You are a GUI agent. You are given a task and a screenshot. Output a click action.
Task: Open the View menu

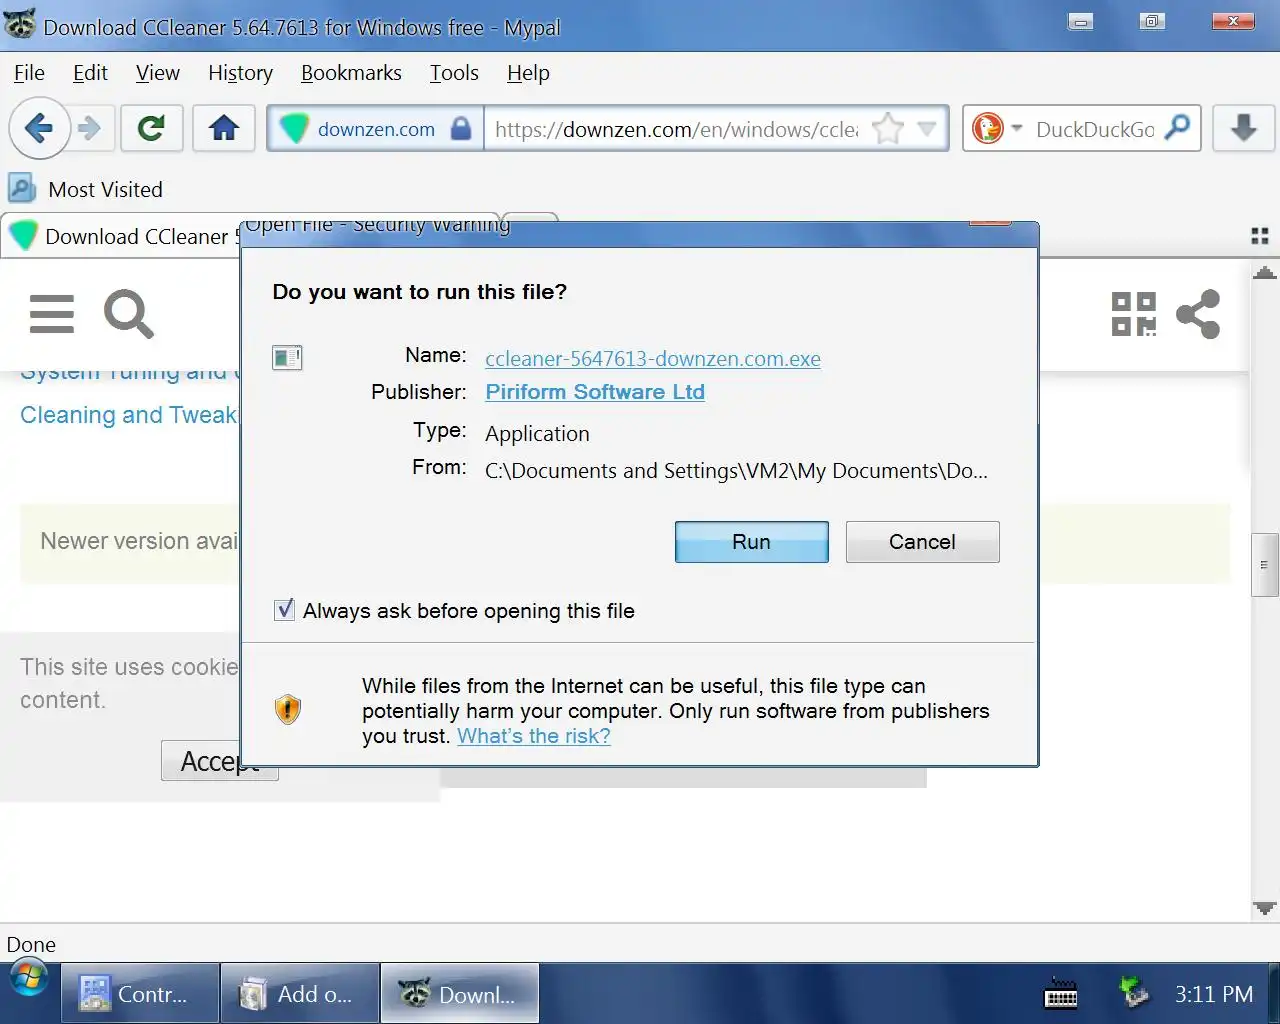click(x=158, y=73)
